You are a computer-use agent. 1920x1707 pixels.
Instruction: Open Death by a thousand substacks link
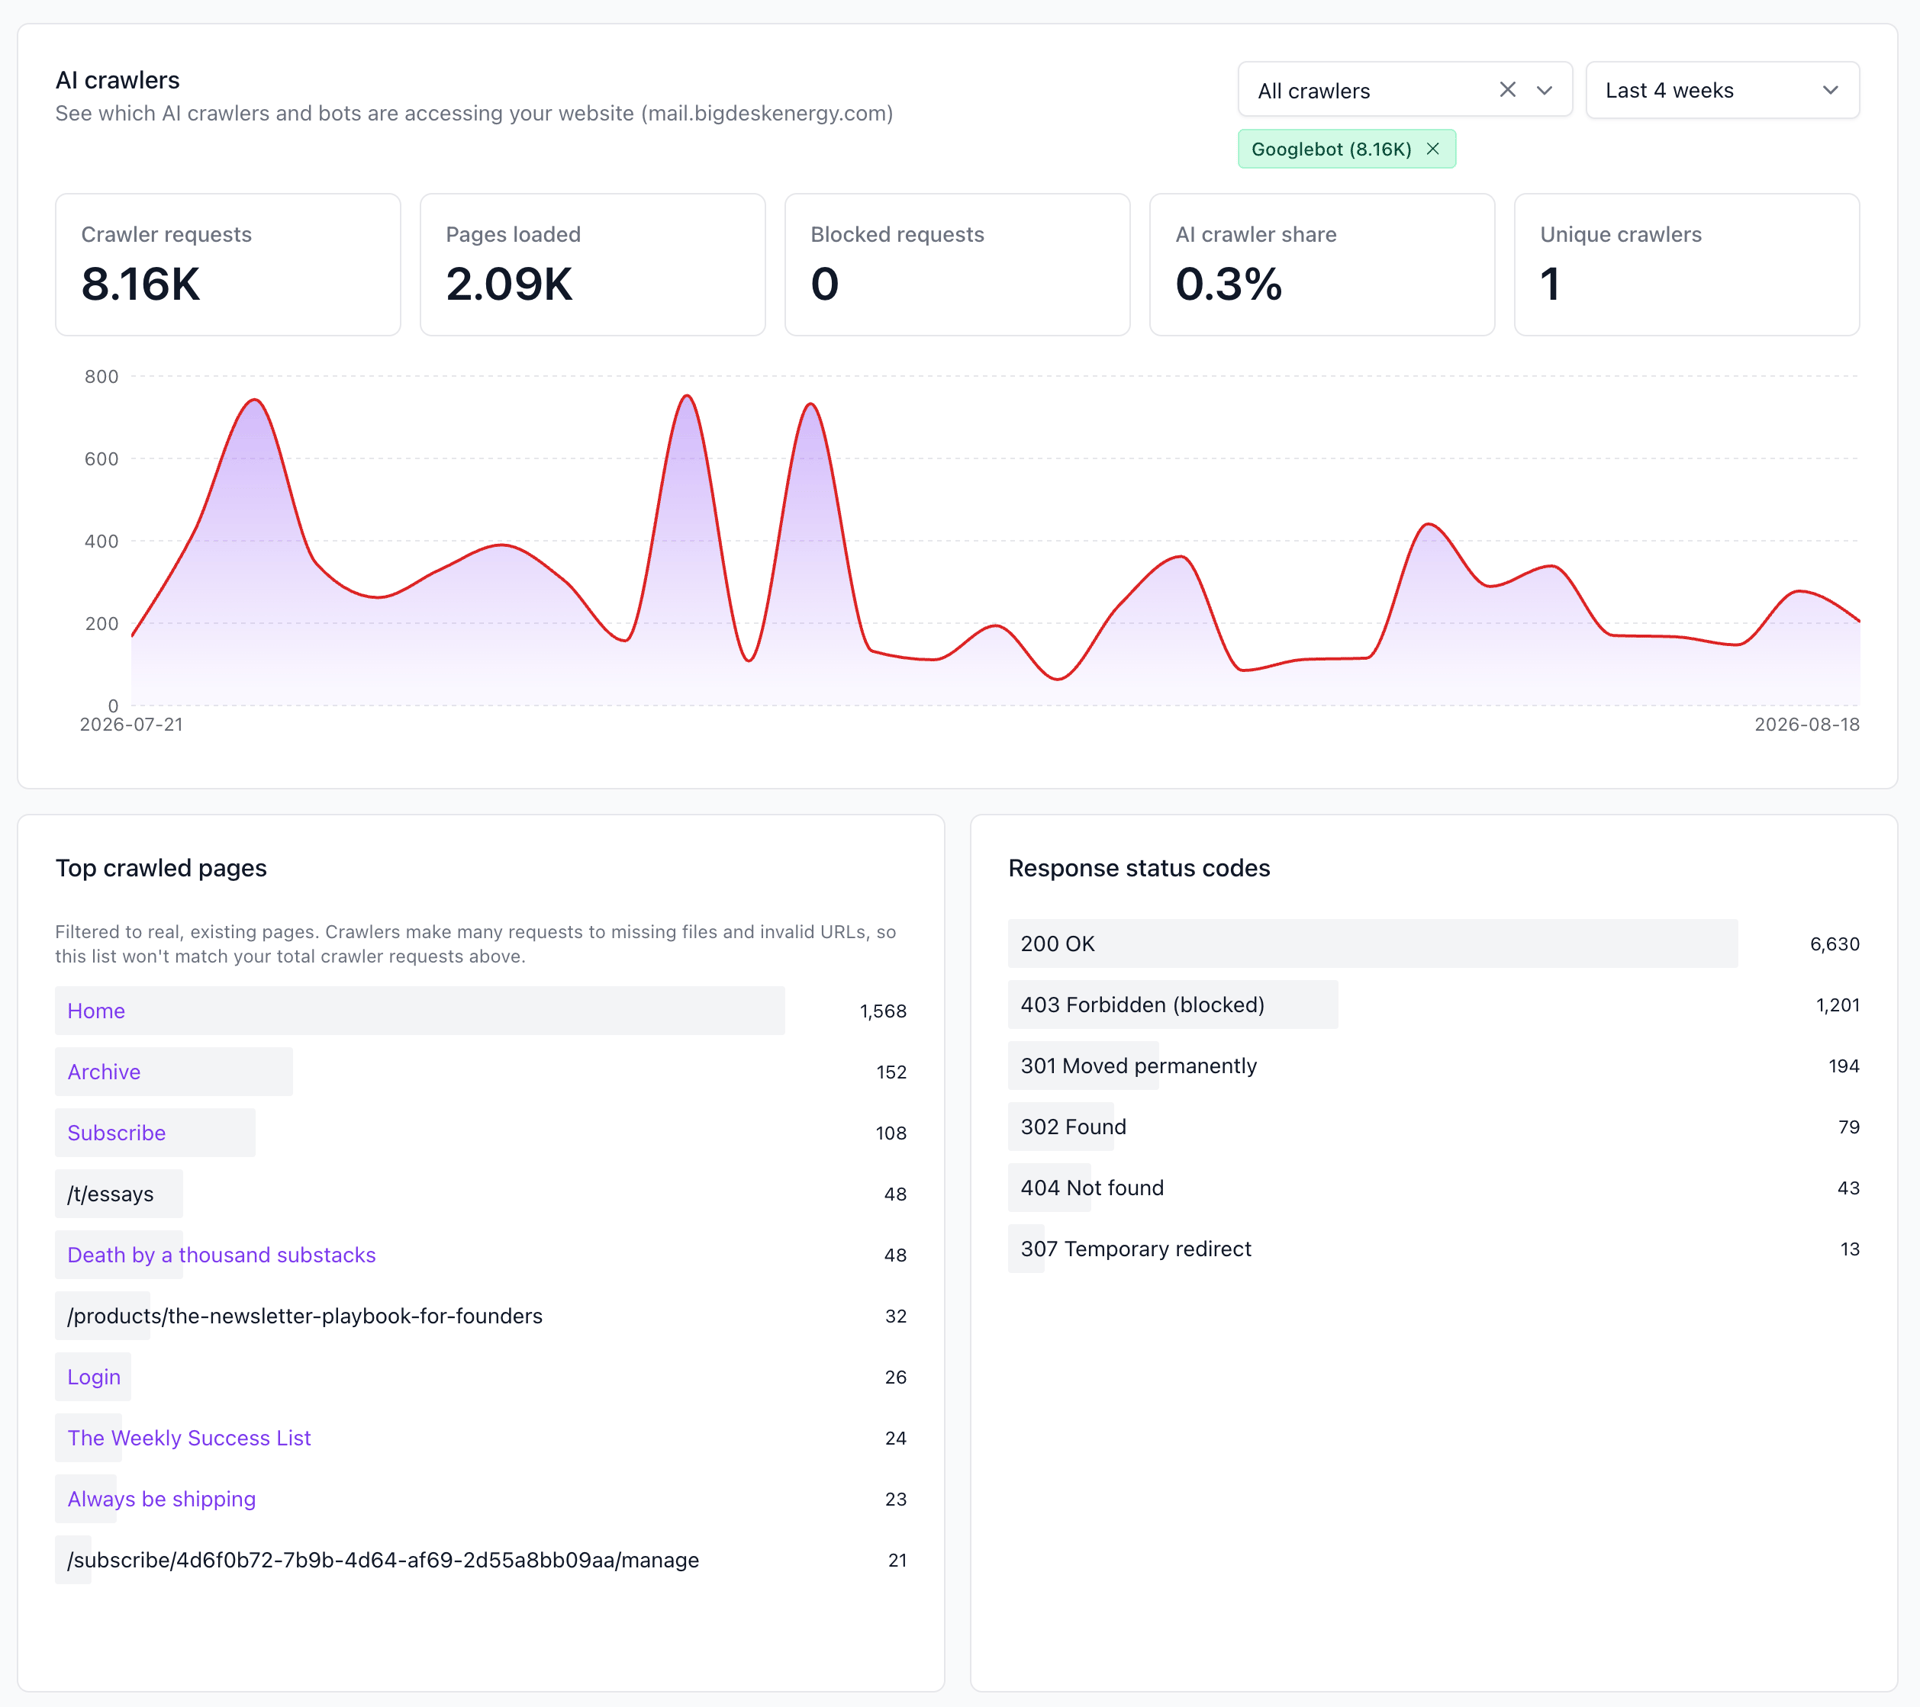pos(221,1255)
